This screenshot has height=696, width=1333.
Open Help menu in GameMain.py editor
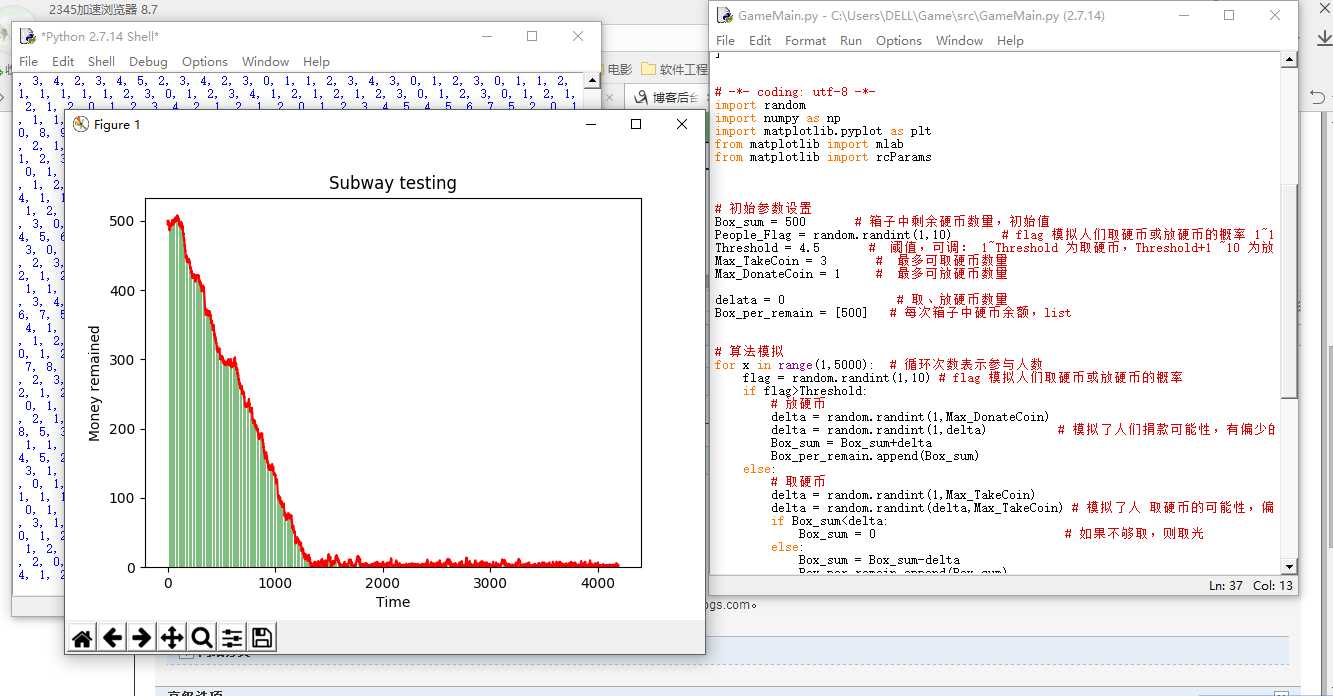pyautogui.click(x=1010, y=40)
